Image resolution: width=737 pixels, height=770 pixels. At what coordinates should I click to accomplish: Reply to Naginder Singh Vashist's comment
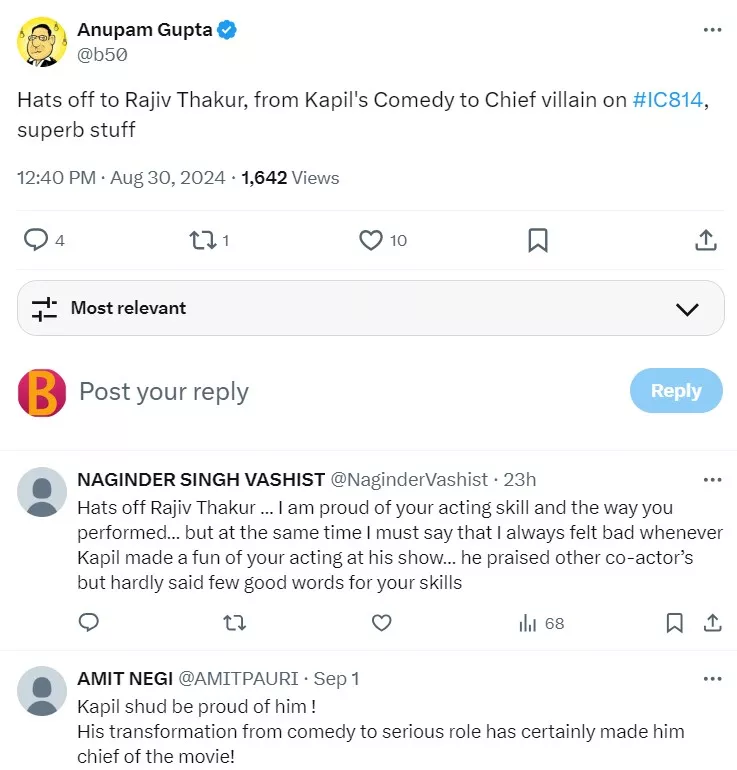(89, 623)
